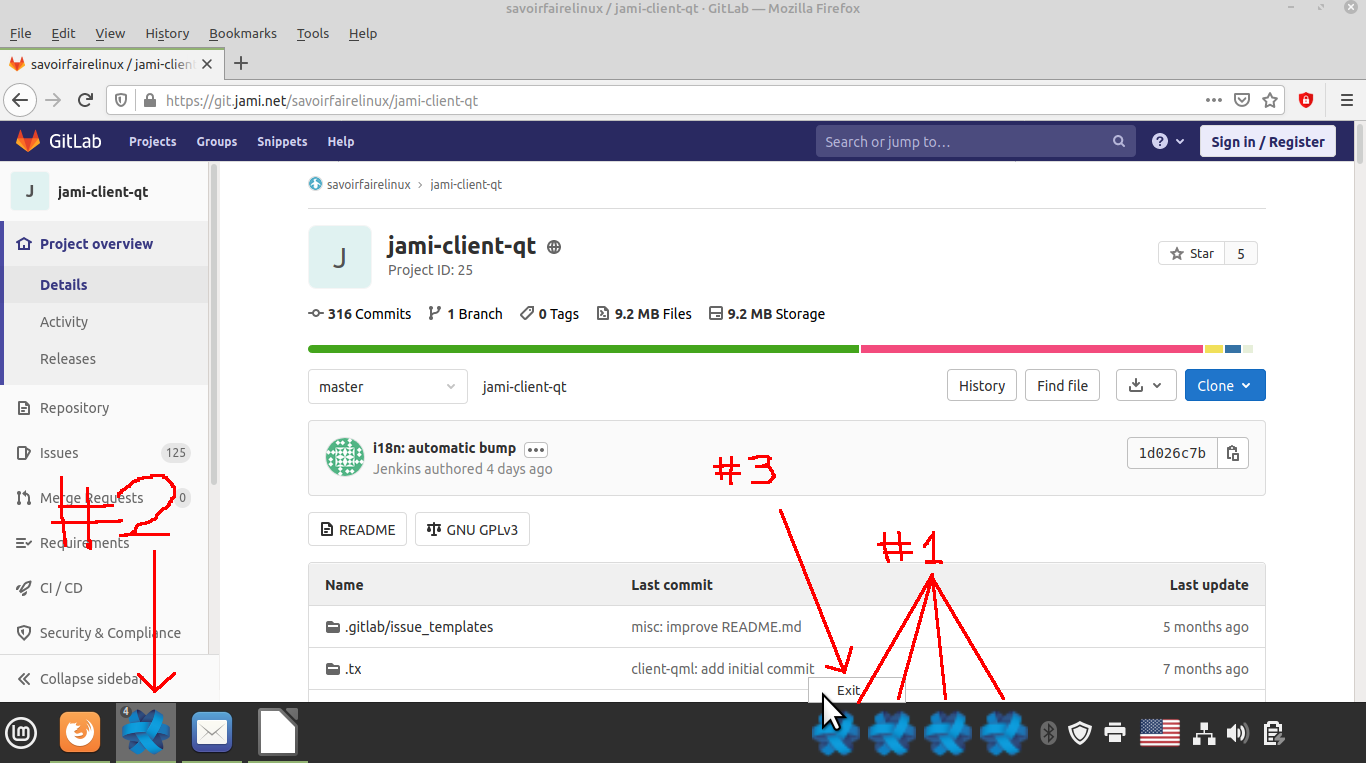Open the .tx folder

tap(353, 669)
